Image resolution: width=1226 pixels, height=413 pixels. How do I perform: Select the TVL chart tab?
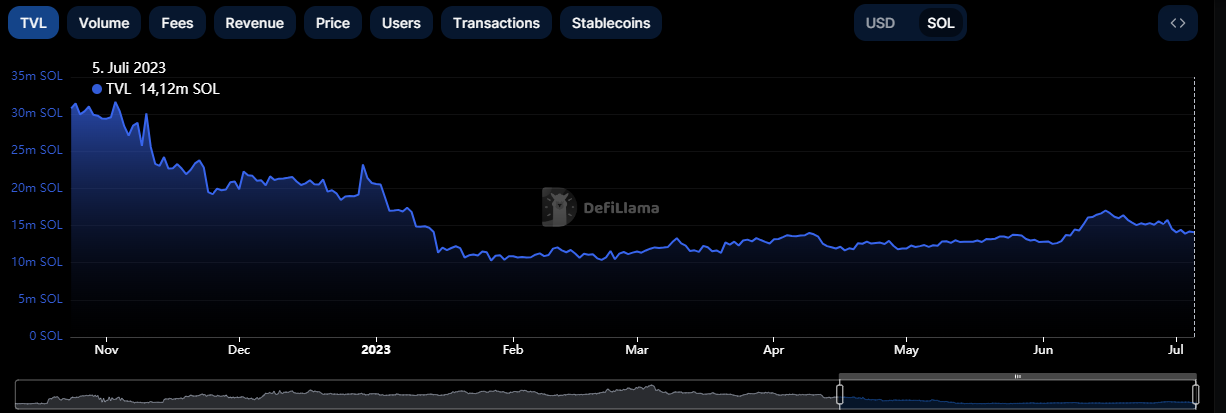(33, 22)
